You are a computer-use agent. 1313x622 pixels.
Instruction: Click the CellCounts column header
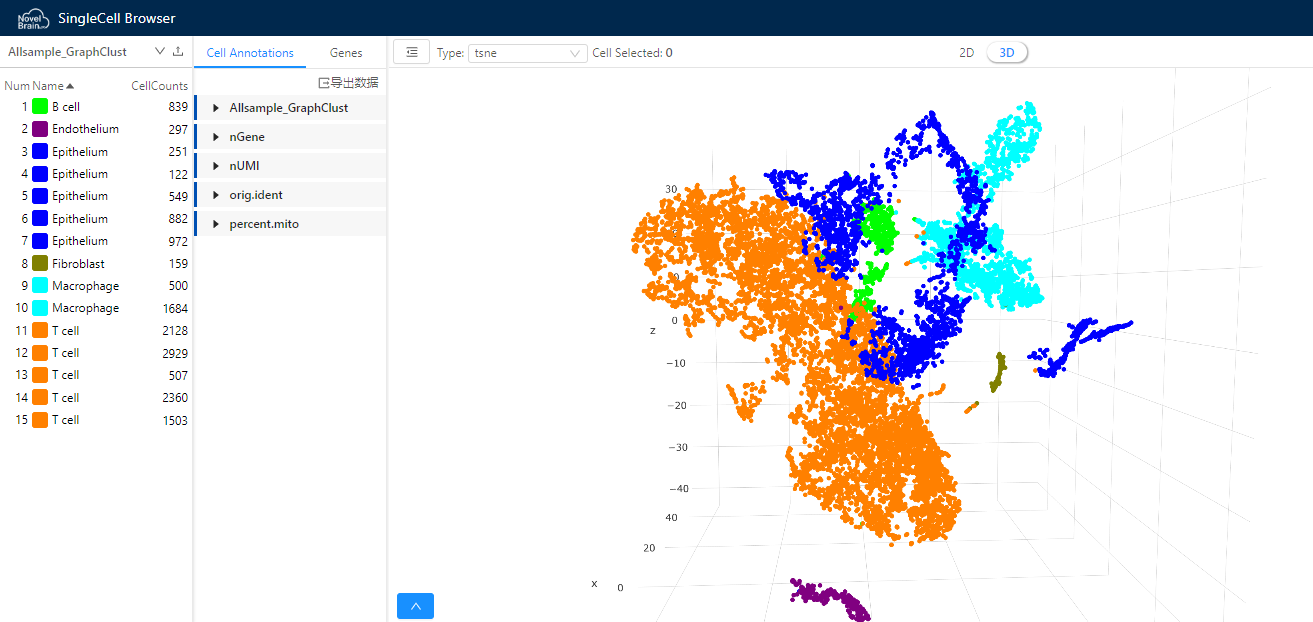click(159, 86)
